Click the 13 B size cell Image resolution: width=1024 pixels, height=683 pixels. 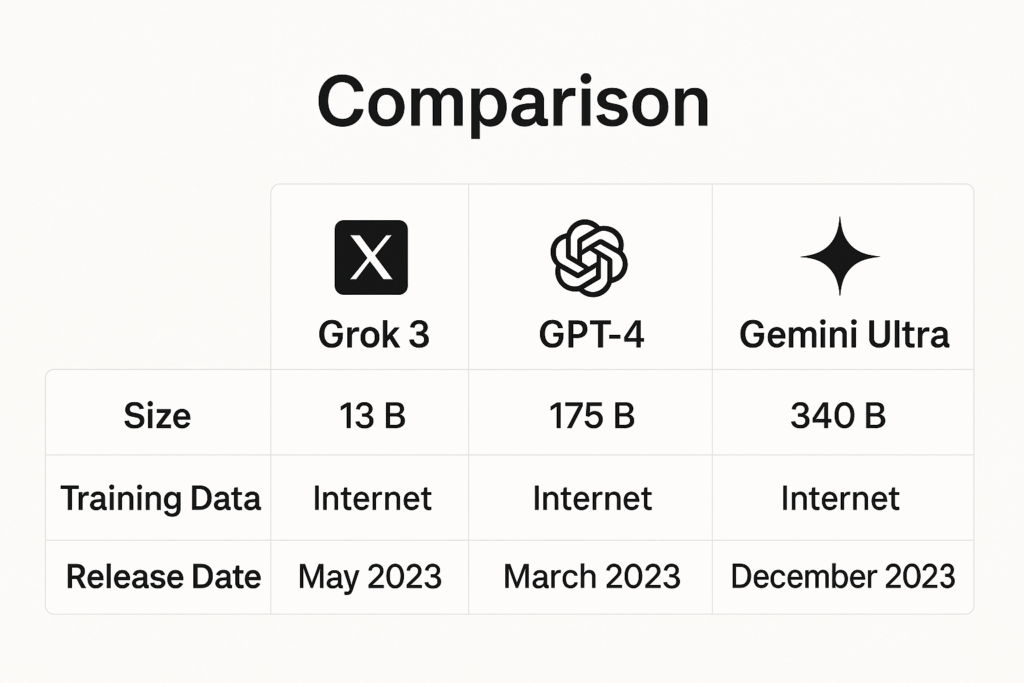[371, 416]
